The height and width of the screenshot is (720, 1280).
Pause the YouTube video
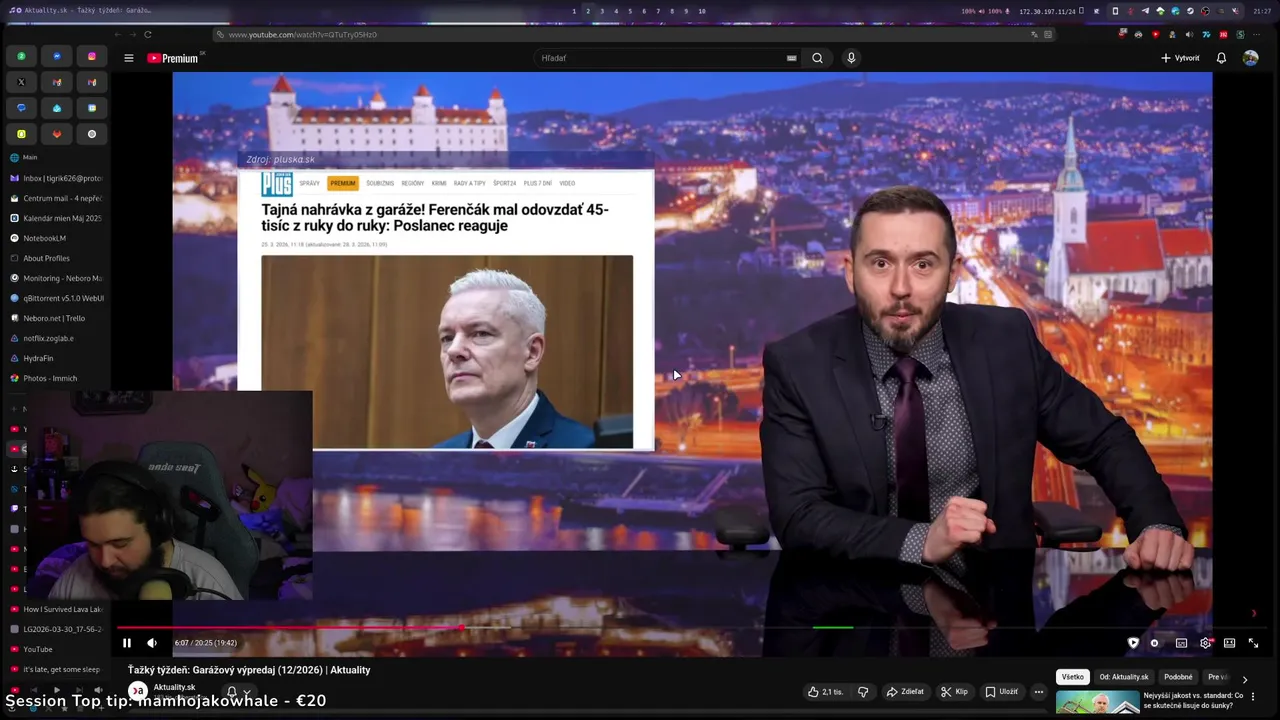(127, 643)
